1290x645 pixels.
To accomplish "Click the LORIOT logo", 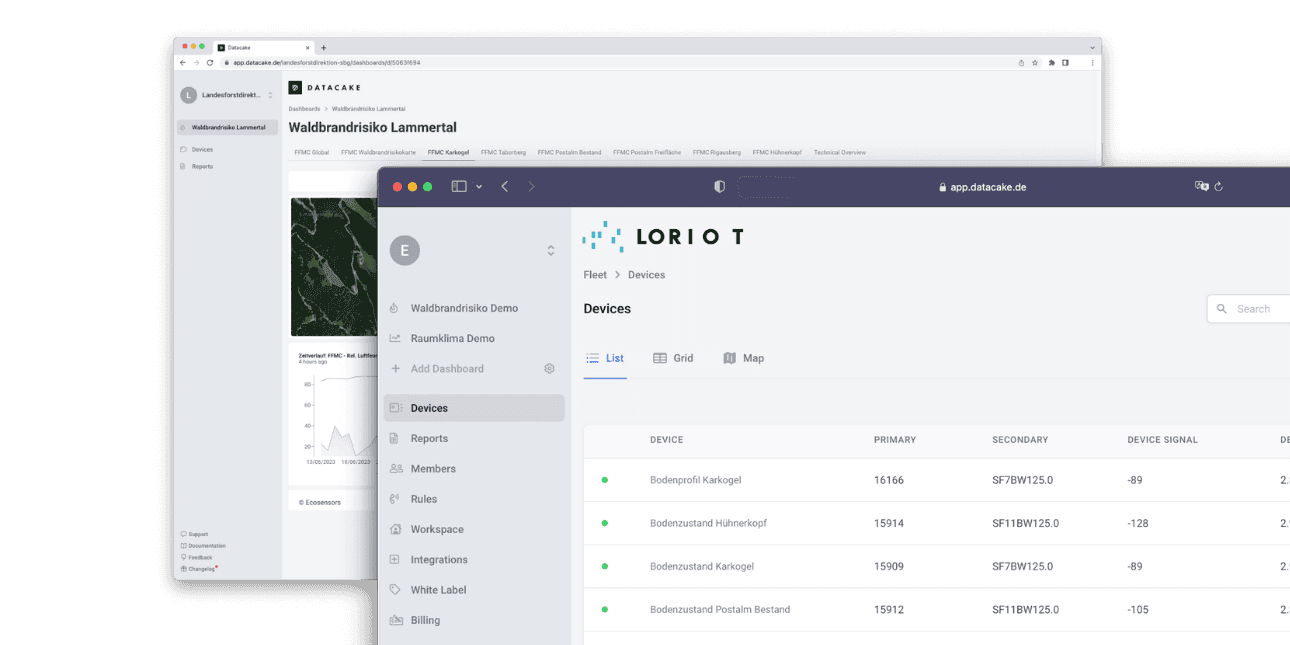I will (x=663, y=237).
